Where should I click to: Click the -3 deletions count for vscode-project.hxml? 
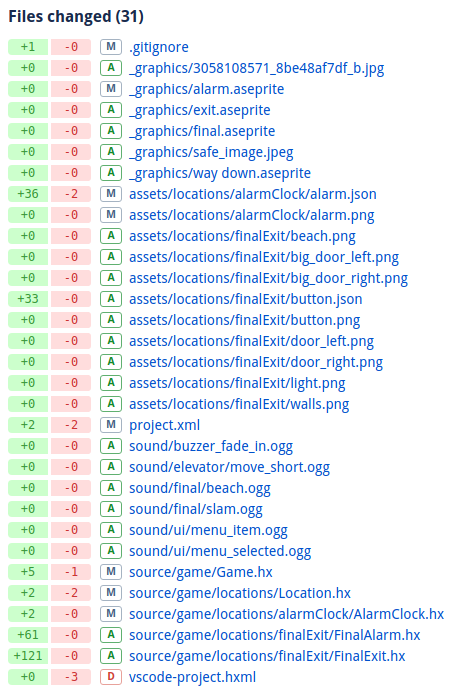click(x=71, y=677)
